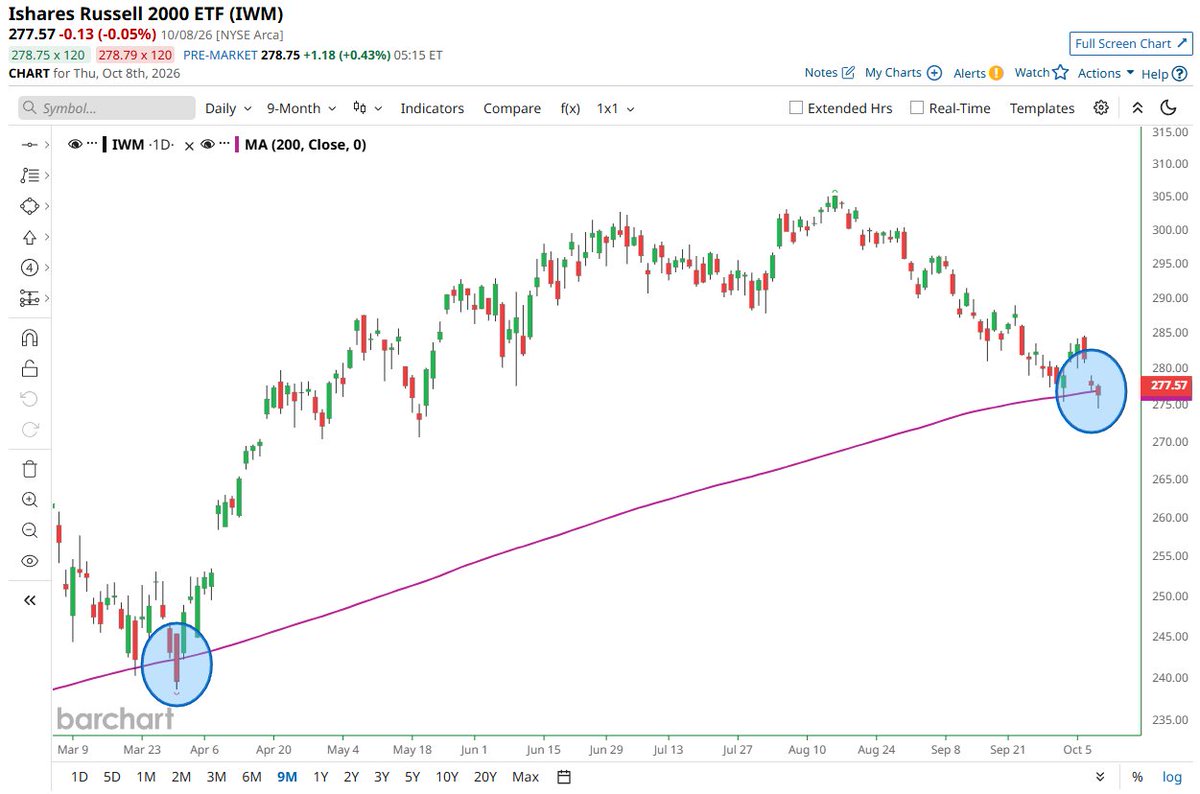Delete drawings with the trash icon
1200x794 pixels.
[x=29, y=469]
